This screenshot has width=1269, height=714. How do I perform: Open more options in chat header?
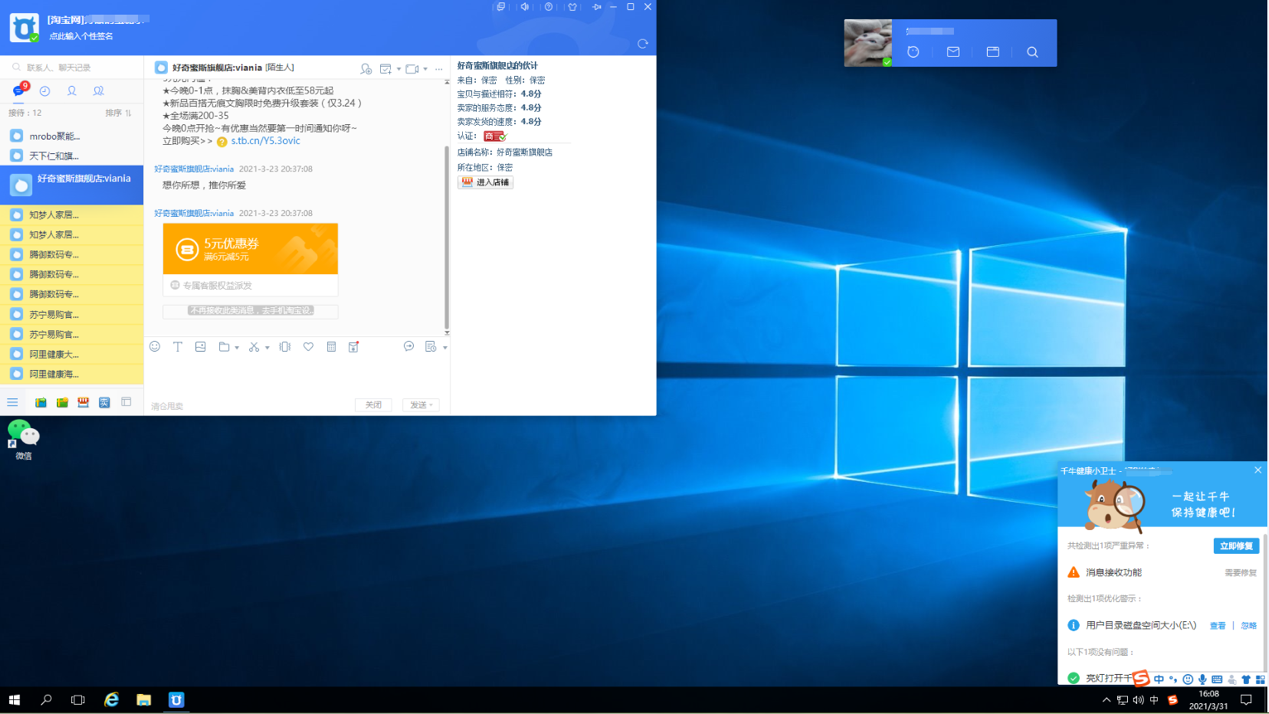pyautogui.click(x=438, y=69)
